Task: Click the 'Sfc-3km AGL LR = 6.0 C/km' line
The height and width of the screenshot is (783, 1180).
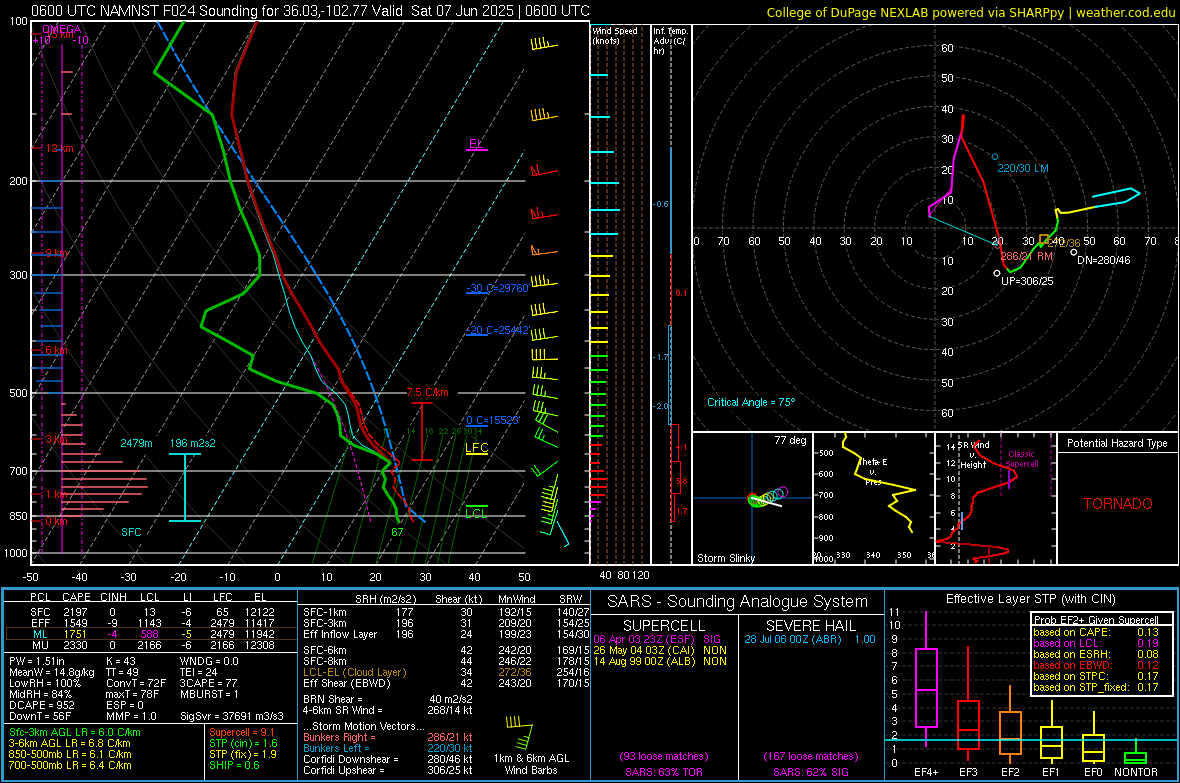Action: 75,732
